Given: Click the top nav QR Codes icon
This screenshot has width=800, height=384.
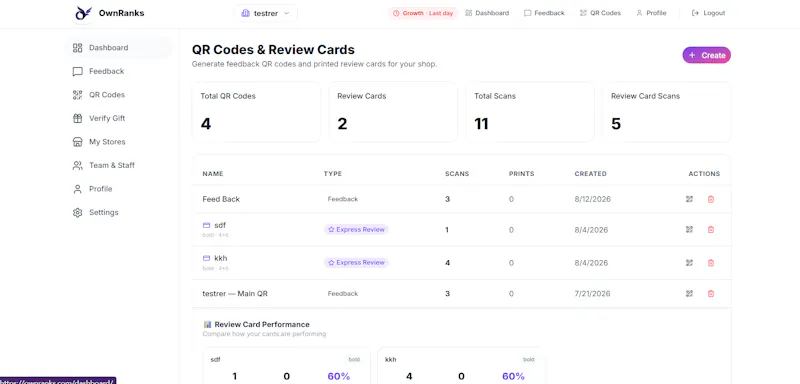Looking at the screenshot, I should pos(583,13).
